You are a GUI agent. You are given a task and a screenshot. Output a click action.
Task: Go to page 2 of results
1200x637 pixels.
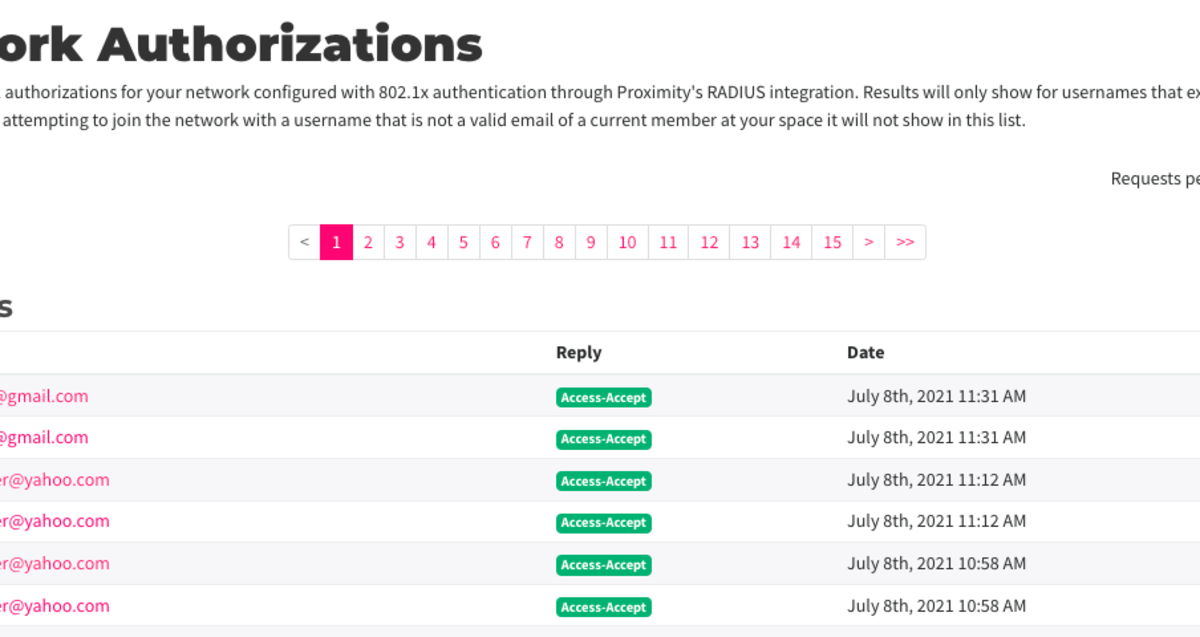pyautogui.click(x=368, y=242)
